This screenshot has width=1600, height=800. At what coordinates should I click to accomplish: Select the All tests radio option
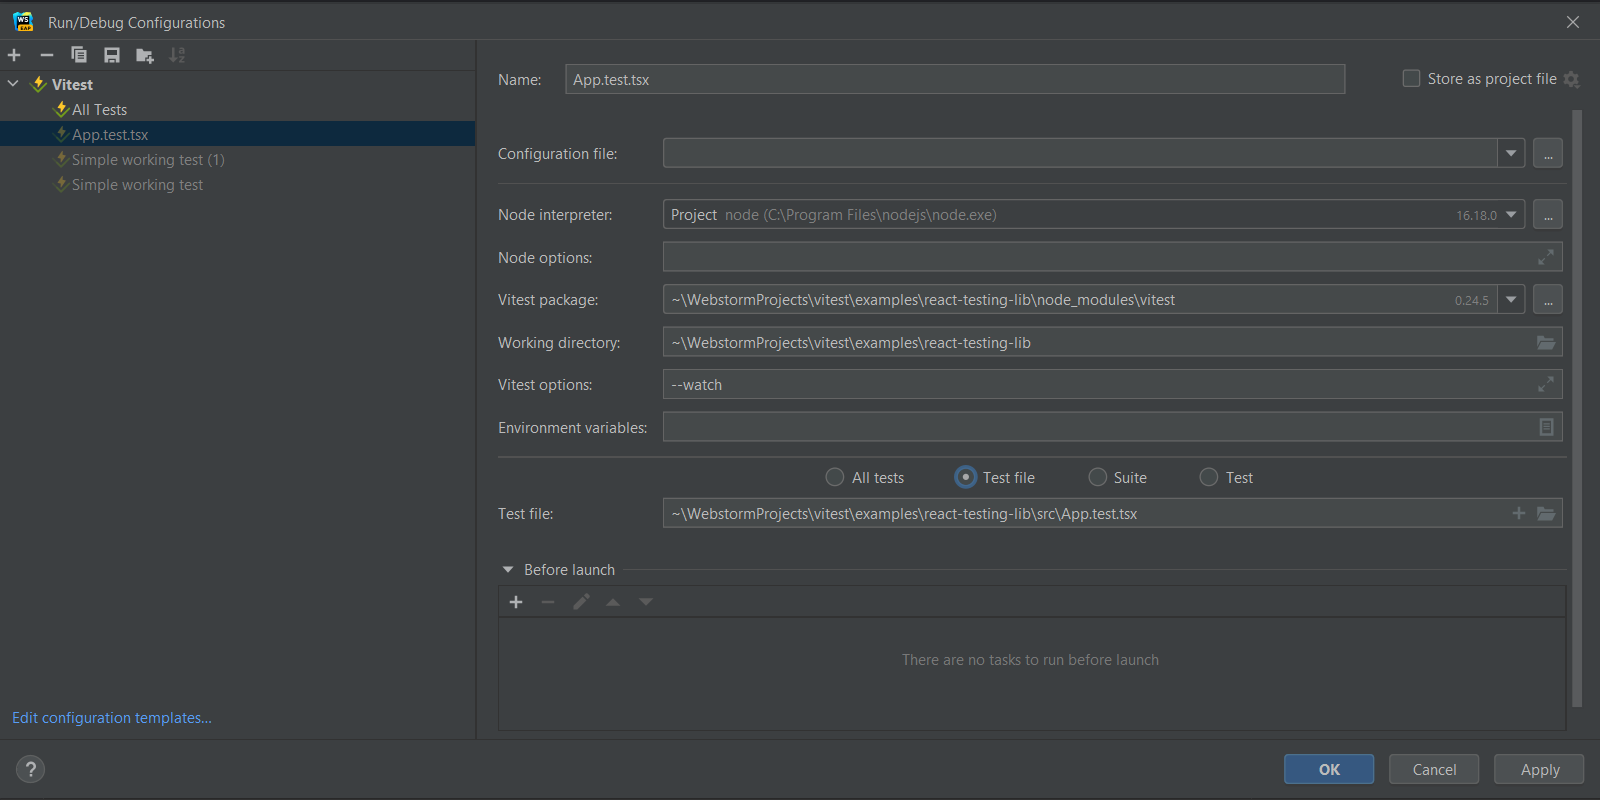(835, 477)
